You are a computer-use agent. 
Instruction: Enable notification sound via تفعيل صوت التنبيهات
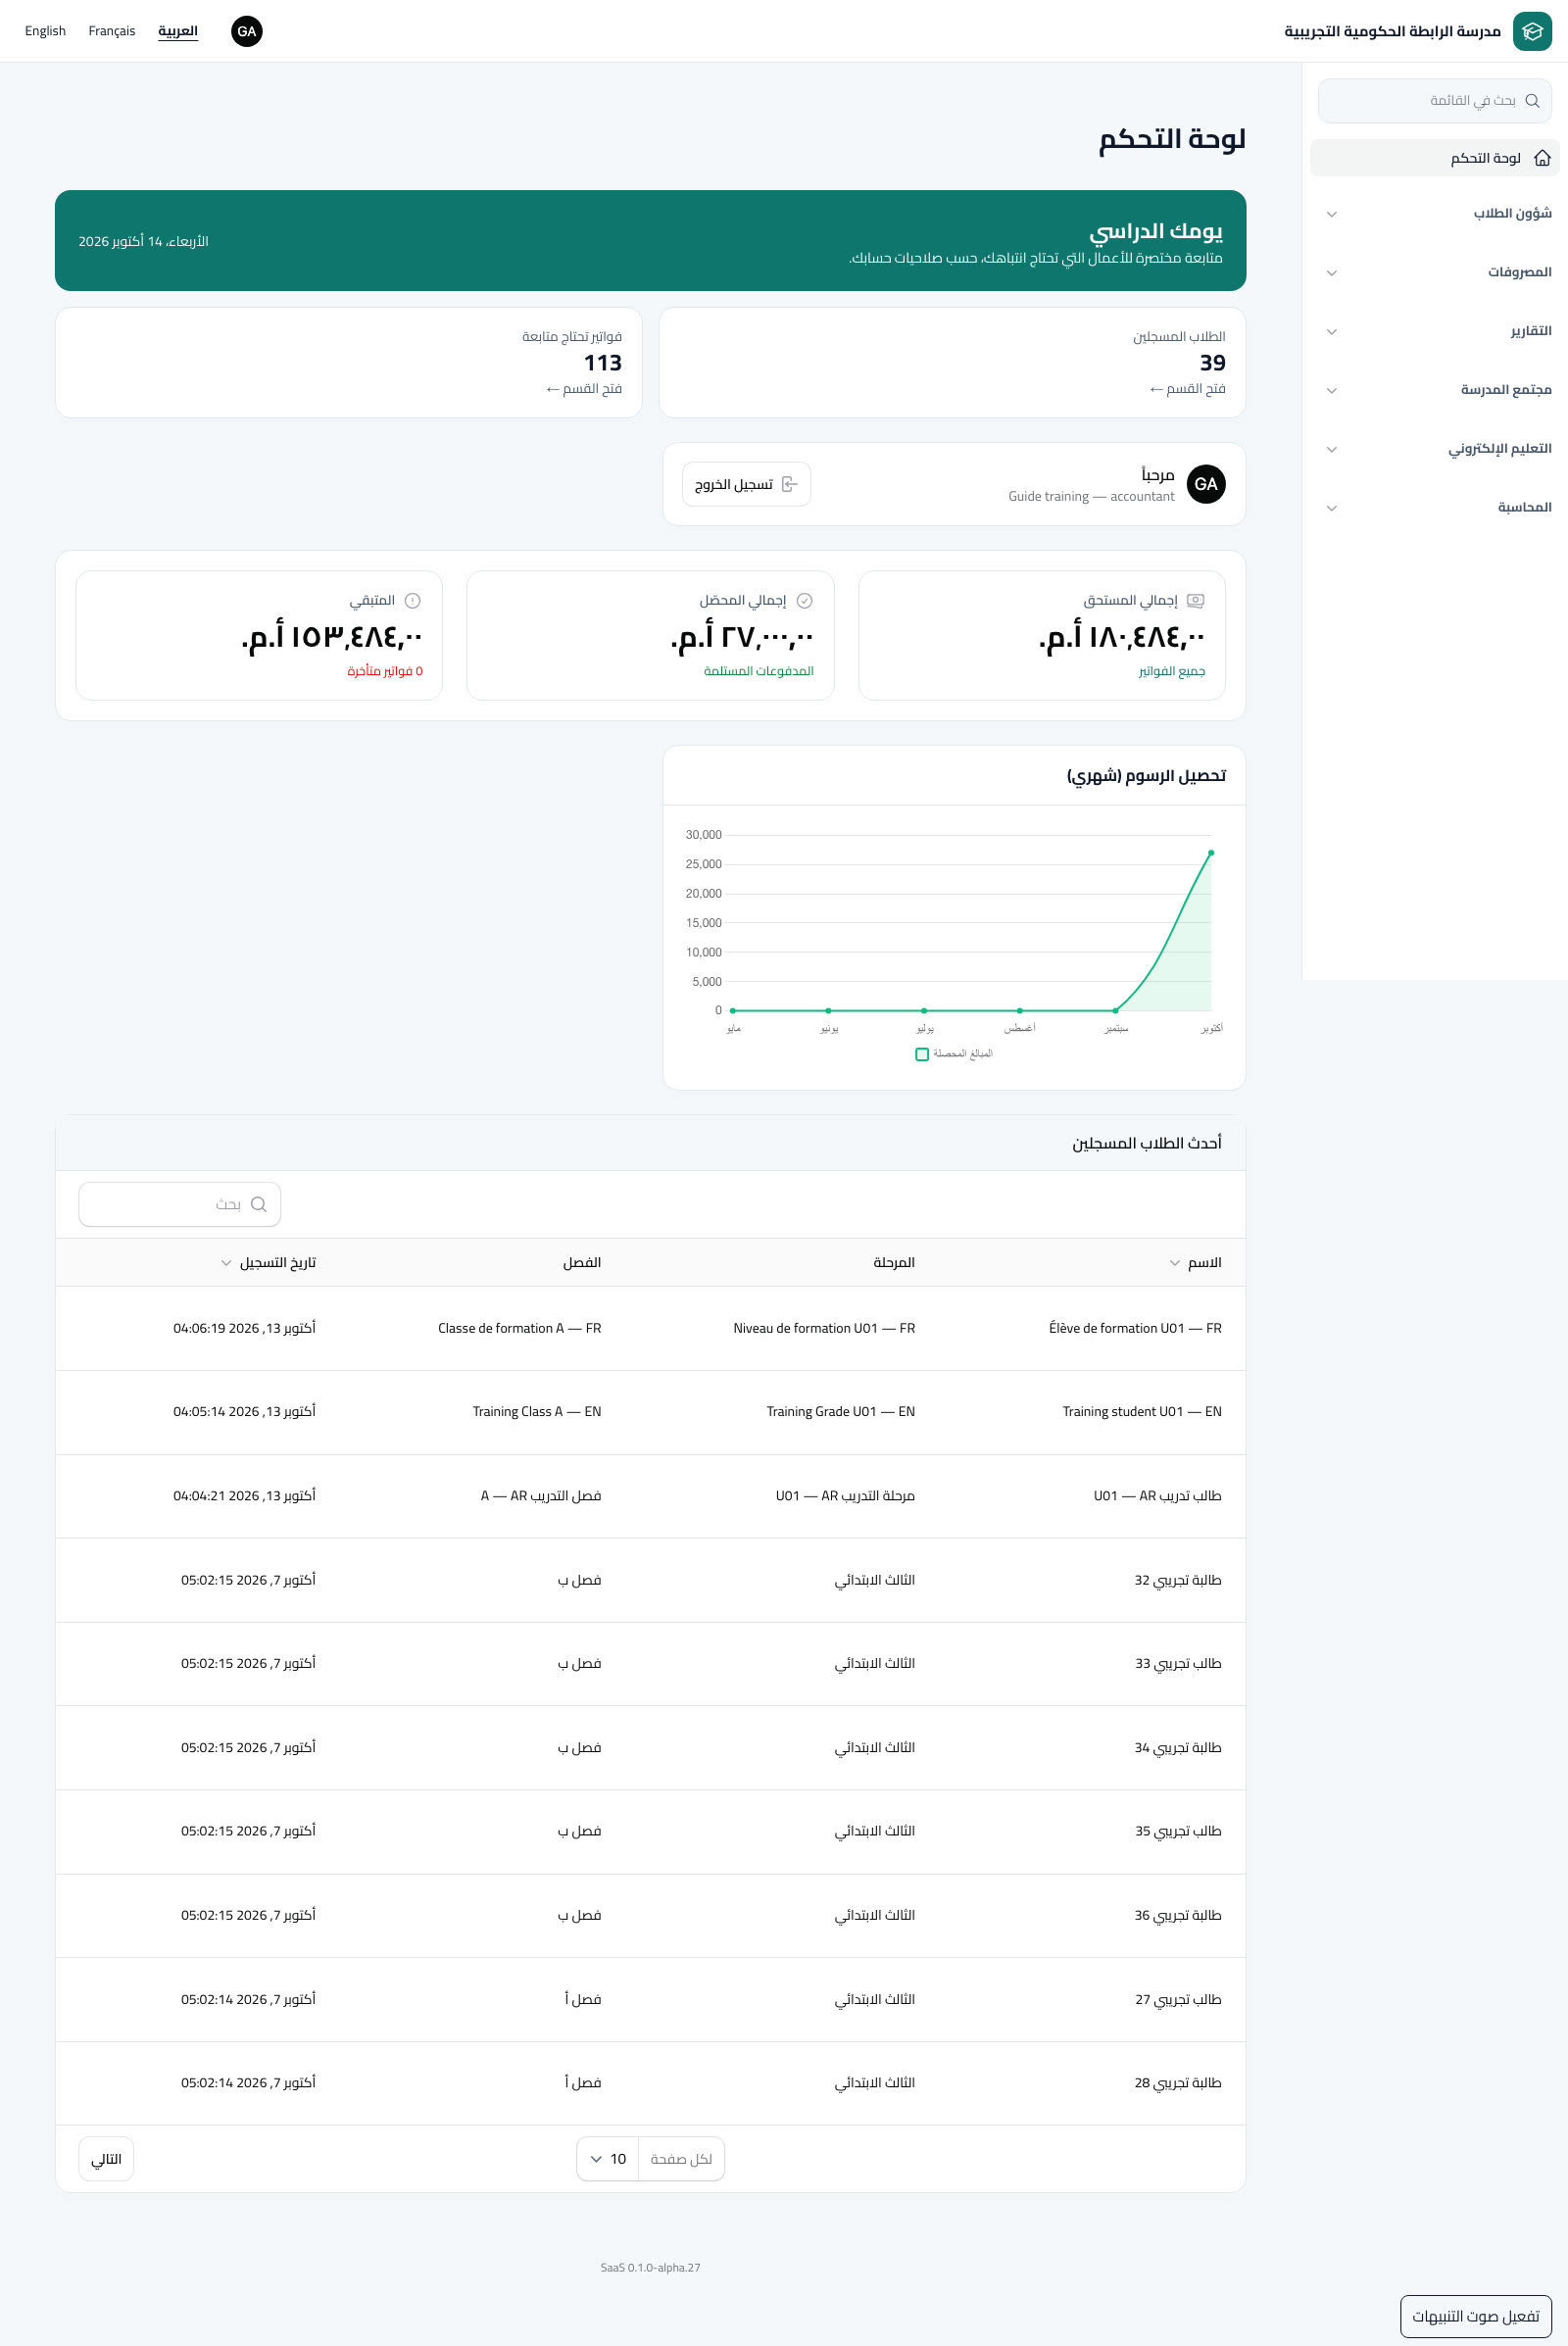(x=1475, y=2316)
